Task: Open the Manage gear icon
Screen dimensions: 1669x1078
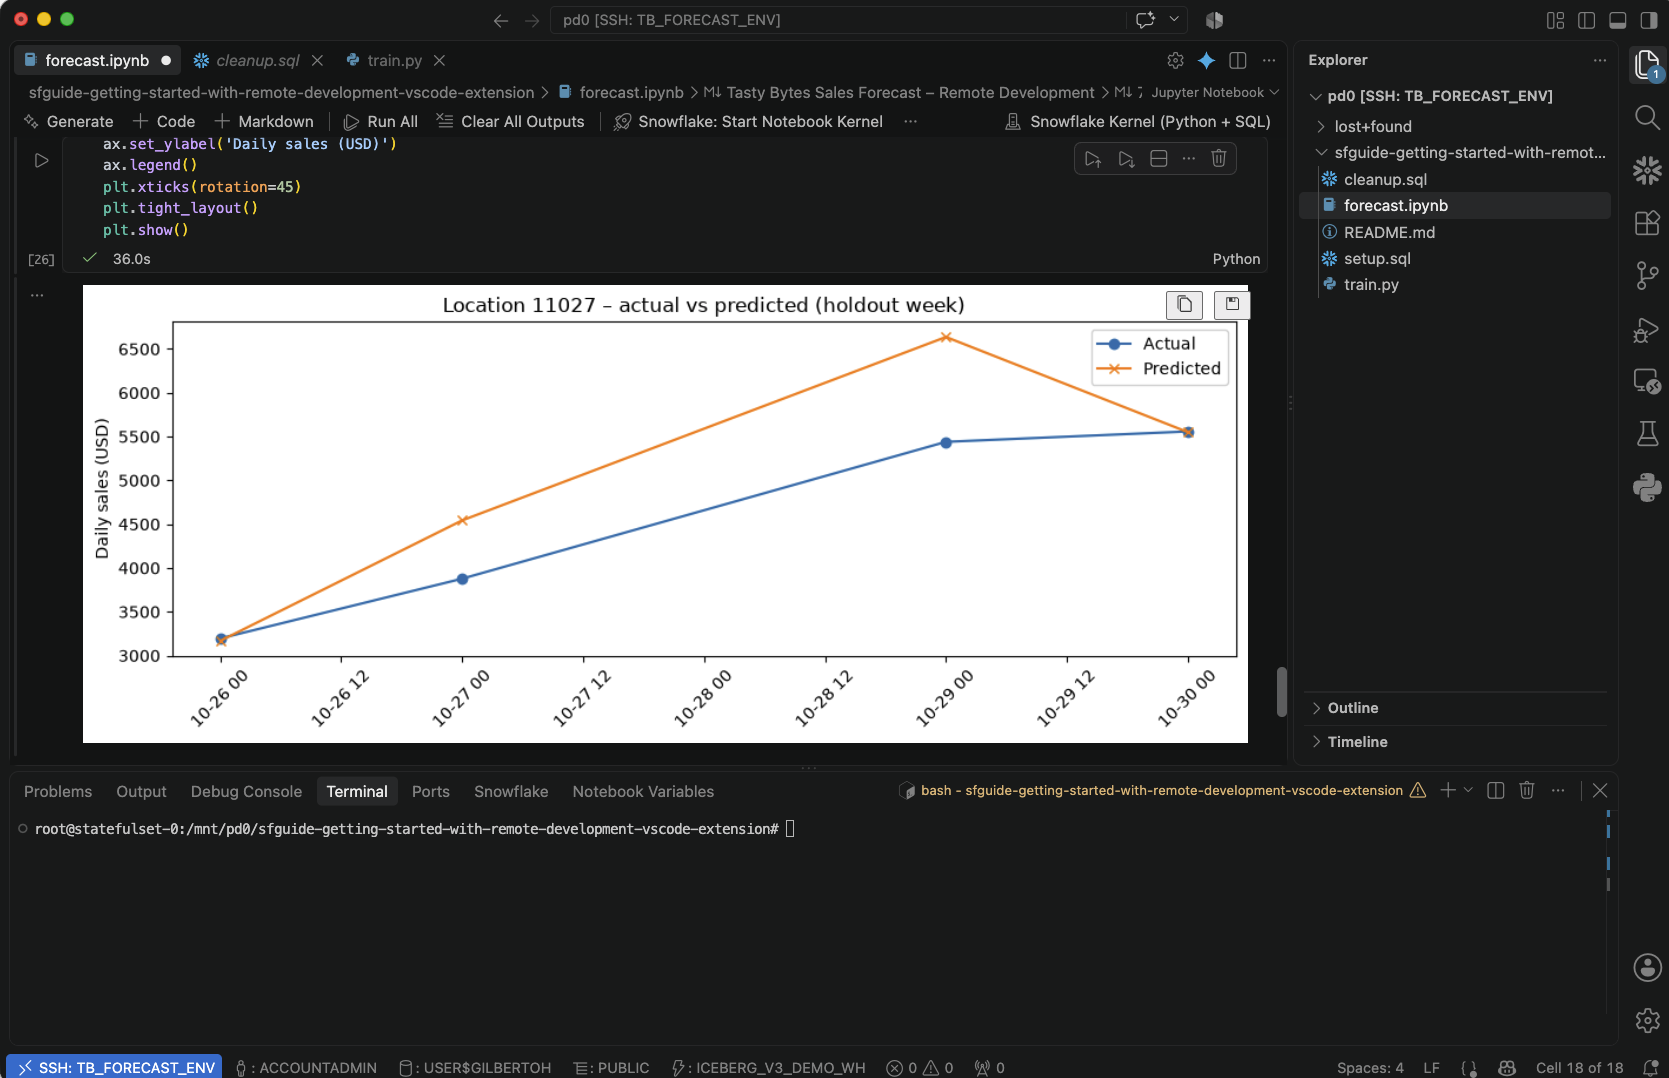Action: [1647, 1020]
